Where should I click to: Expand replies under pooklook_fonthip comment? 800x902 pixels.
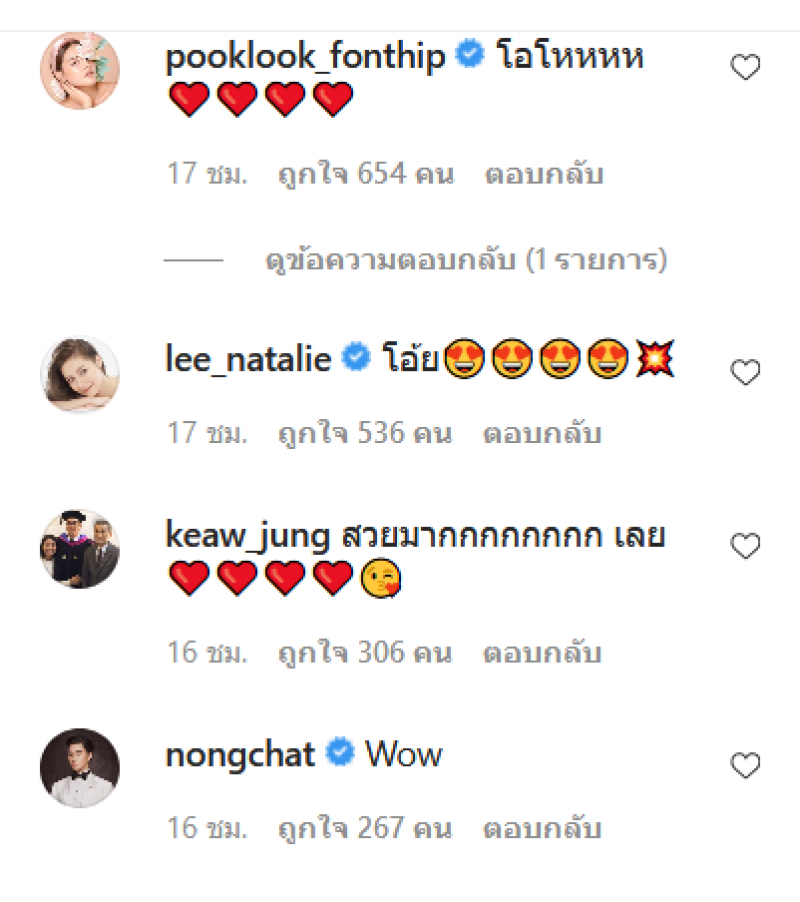pos(466,261)
